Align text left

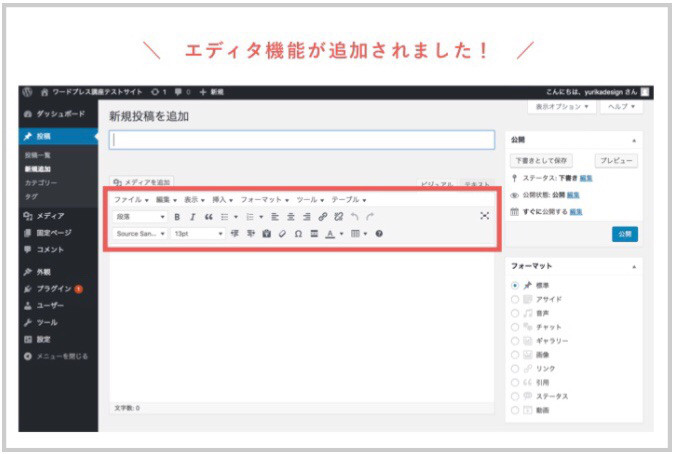pos(275,217)
